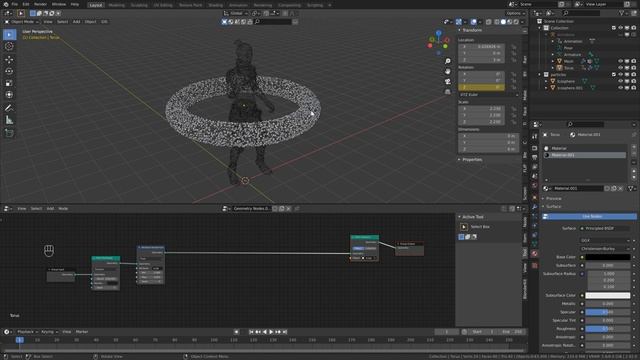Select the Select Box tool in viewport toolbar
The width and height of the screenshot is (640, 360).
(x=9, y=35)
